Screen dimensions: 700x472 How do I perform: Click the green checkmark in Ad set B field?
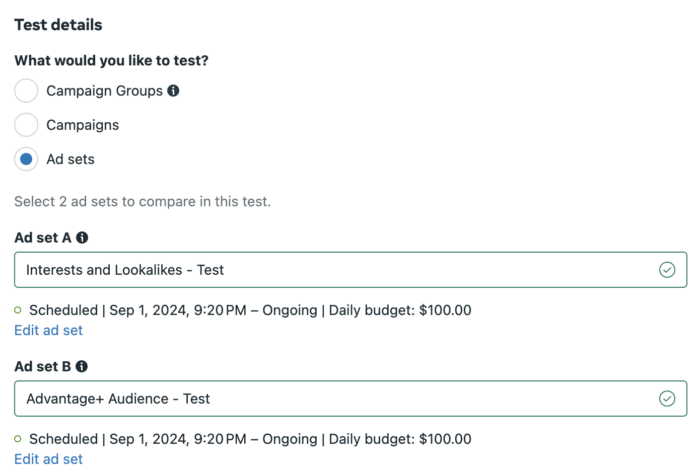click(667, 399)
